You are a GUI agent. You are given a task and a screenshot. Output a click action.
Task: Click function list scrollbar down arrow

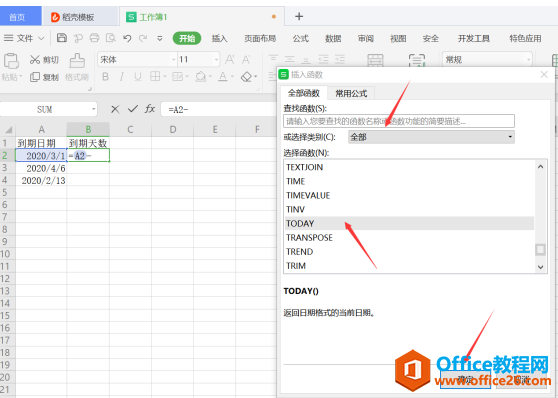(x=541, y=267)
